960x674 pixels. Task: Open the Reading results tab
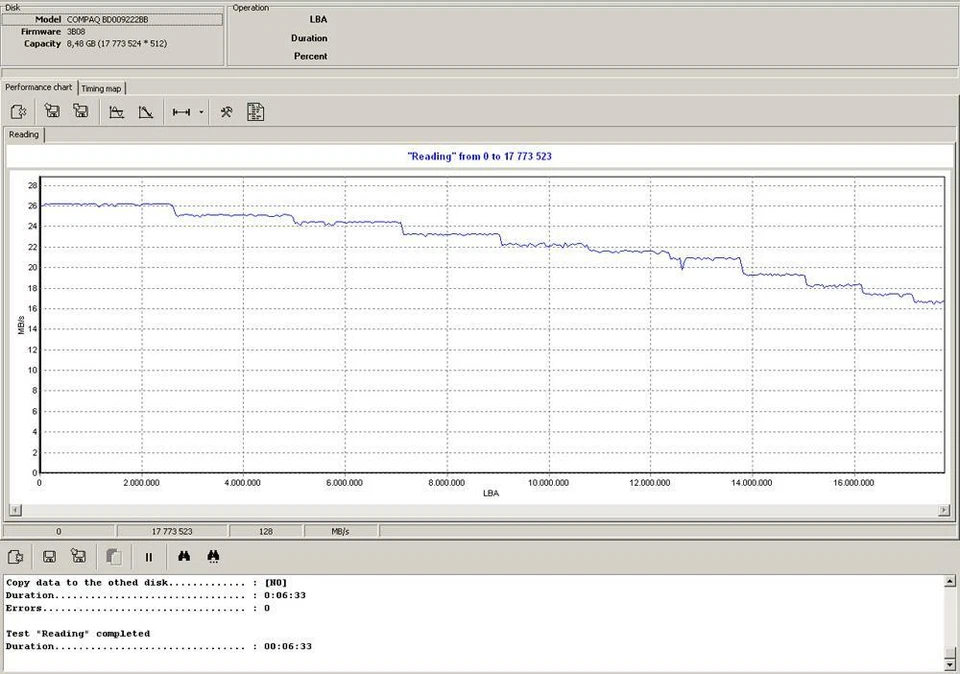click(22, 134)
